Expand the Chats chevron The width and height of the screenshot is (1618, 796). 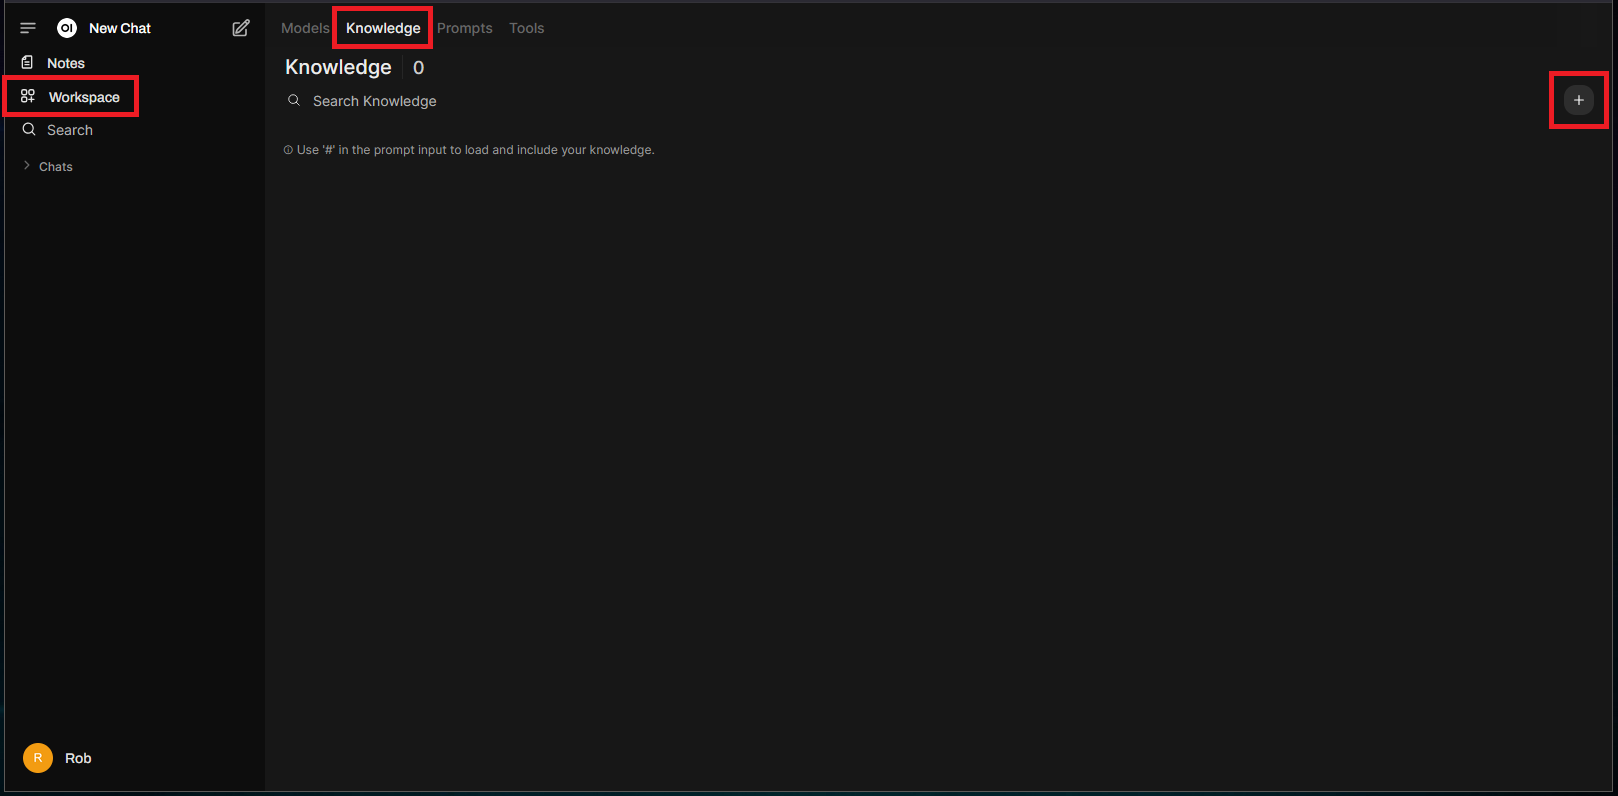tap(27, 166)
